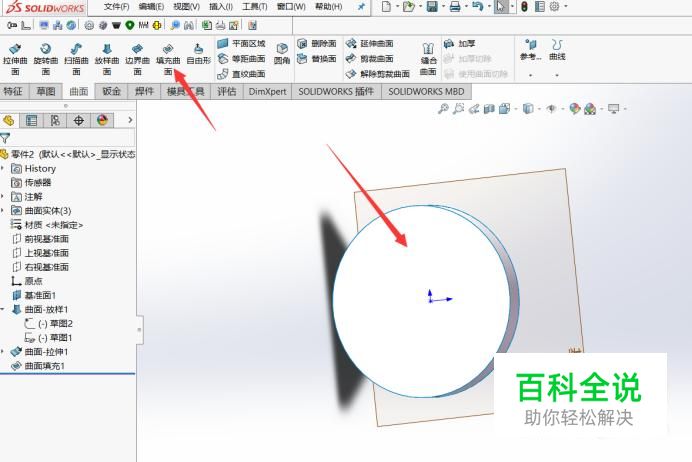This screenshot has height=462, width=692.
Task: Click the 删除面 delete face tool
Action: (x=317, y=43)
